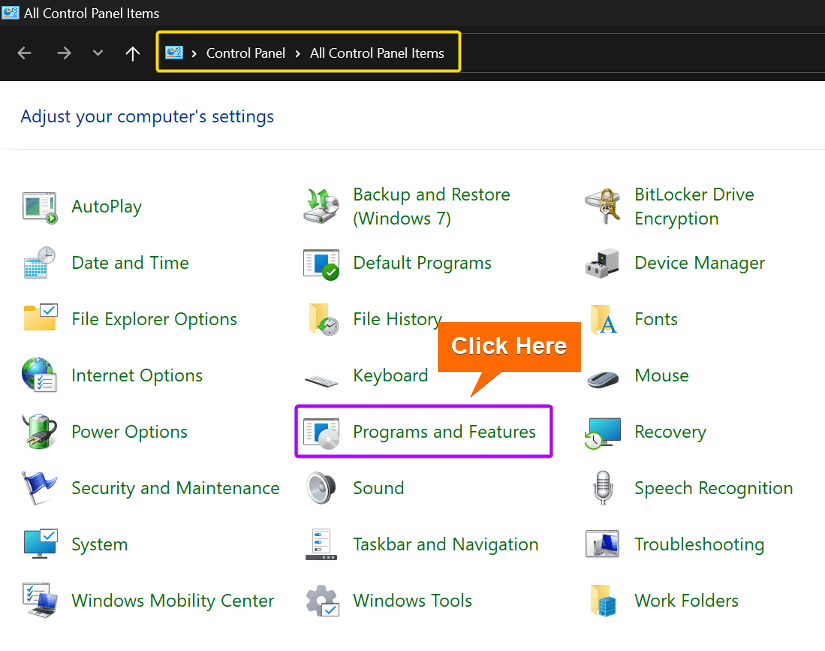This screenshot has height=651, width=825.
Task: Open the AutoPlay icon
Action: click(39, 207)
